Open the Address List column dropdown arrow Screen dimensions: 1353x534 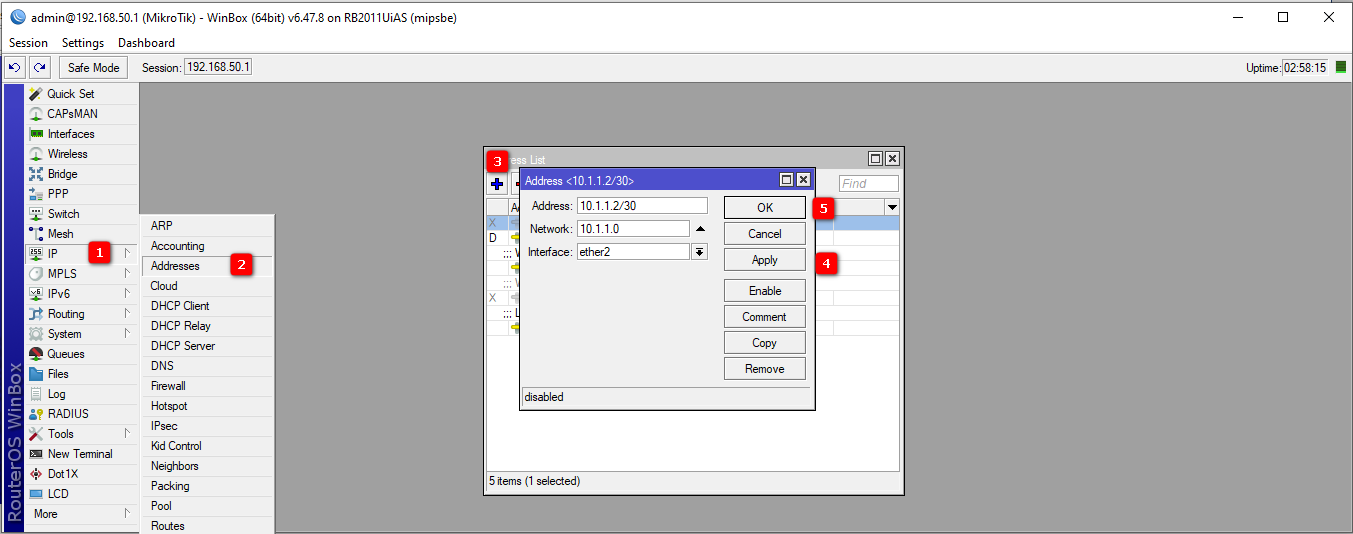click(x=891, y=207)
